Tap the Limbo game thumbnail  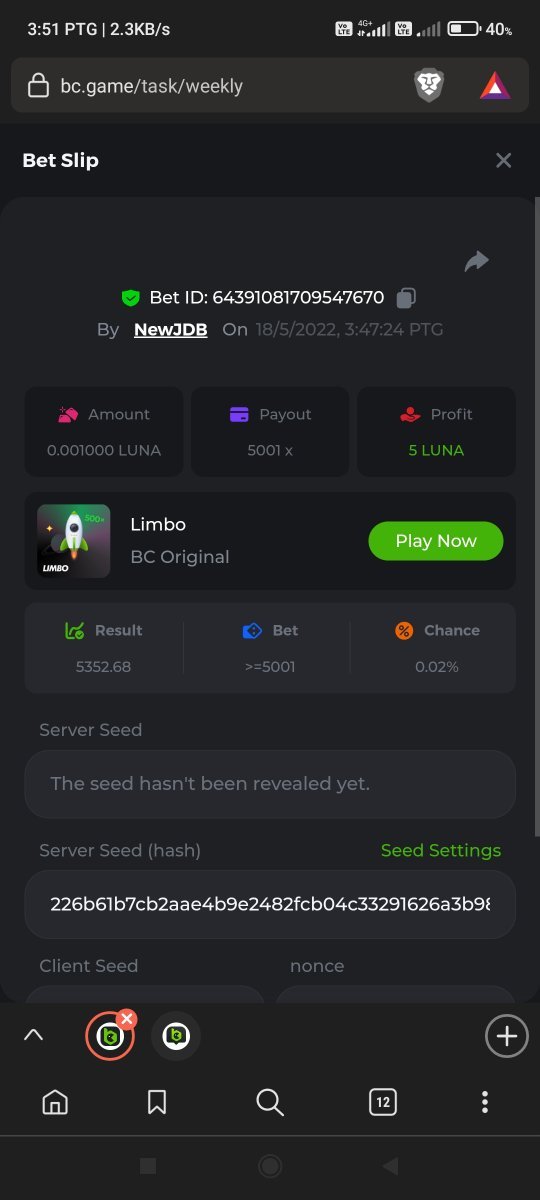pos(74,541)
